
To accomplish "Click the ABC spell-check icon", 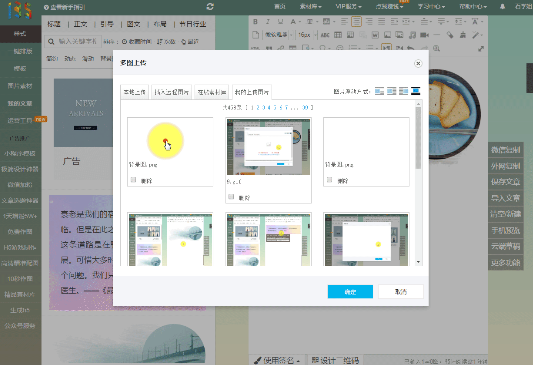I will (x=325, y=35).
